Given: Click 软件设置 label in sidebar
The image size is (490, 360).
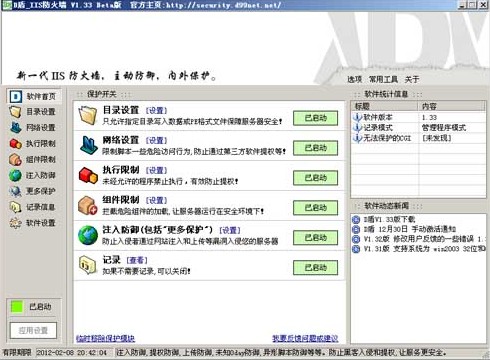Looking at the screenshot, I should pos(41,223).
